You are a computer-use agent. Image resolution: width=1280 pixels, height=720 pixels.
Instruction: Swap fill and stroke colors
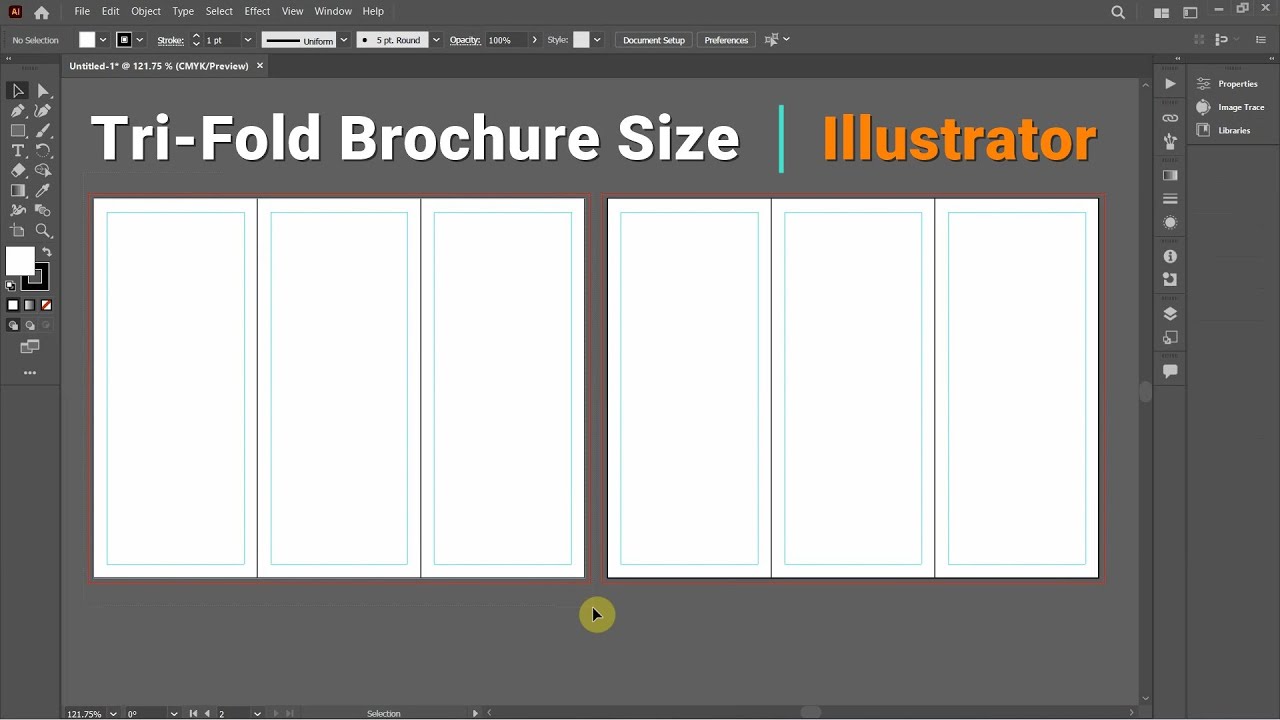pyautogui.click(x=47, y=253)
